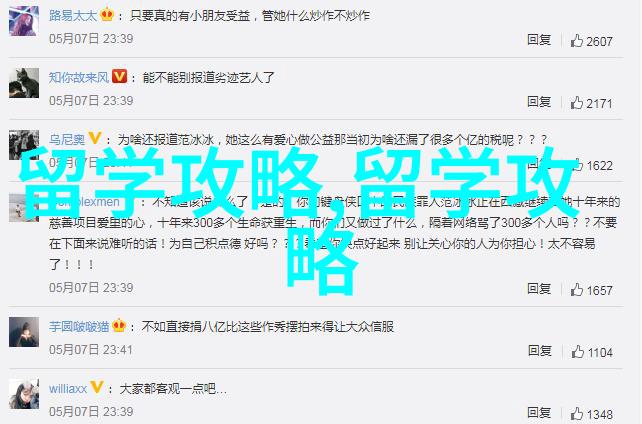642x424 pixels.
Task: Click the crown badge next to 路易太太
Action: (x=107, y=15)
